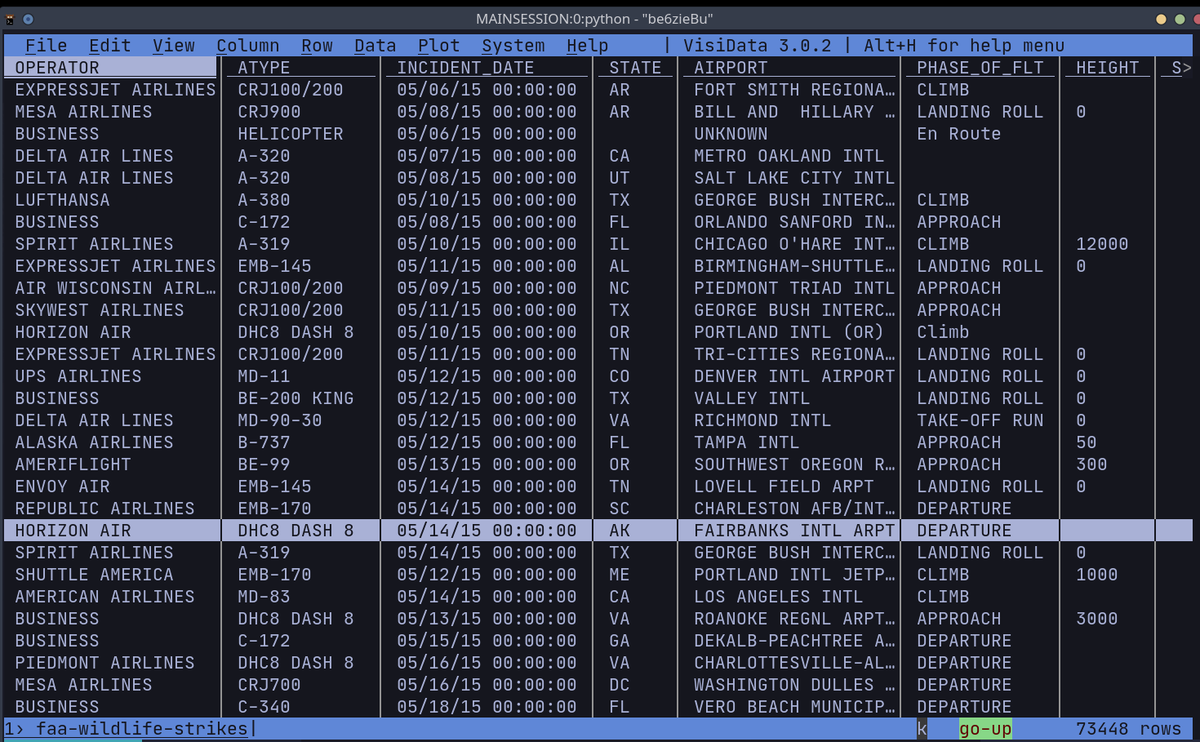The image size is (1200, 742).
Task: Click the BE-200 KING cell
Action: click(x=296, y=397)
